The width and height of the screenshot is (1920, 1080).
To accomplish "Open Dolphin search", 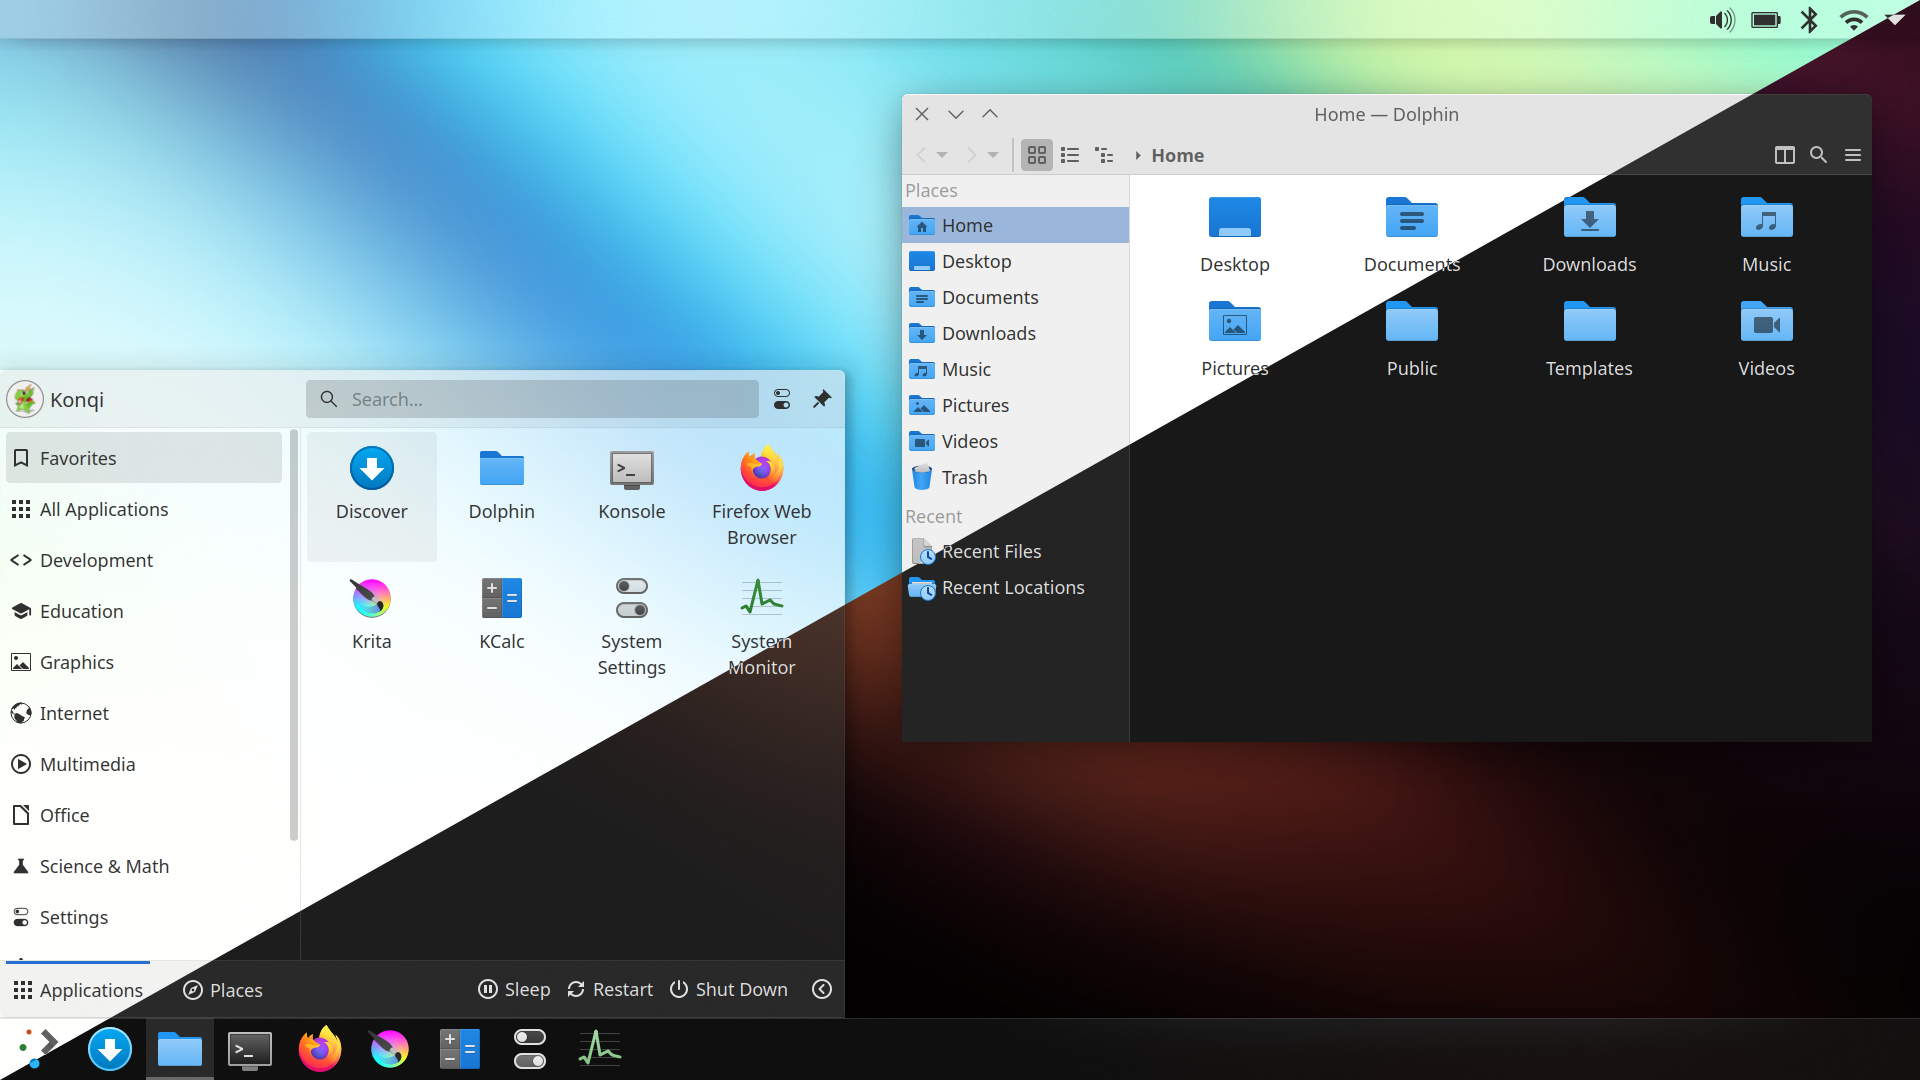I will 1819,155.
